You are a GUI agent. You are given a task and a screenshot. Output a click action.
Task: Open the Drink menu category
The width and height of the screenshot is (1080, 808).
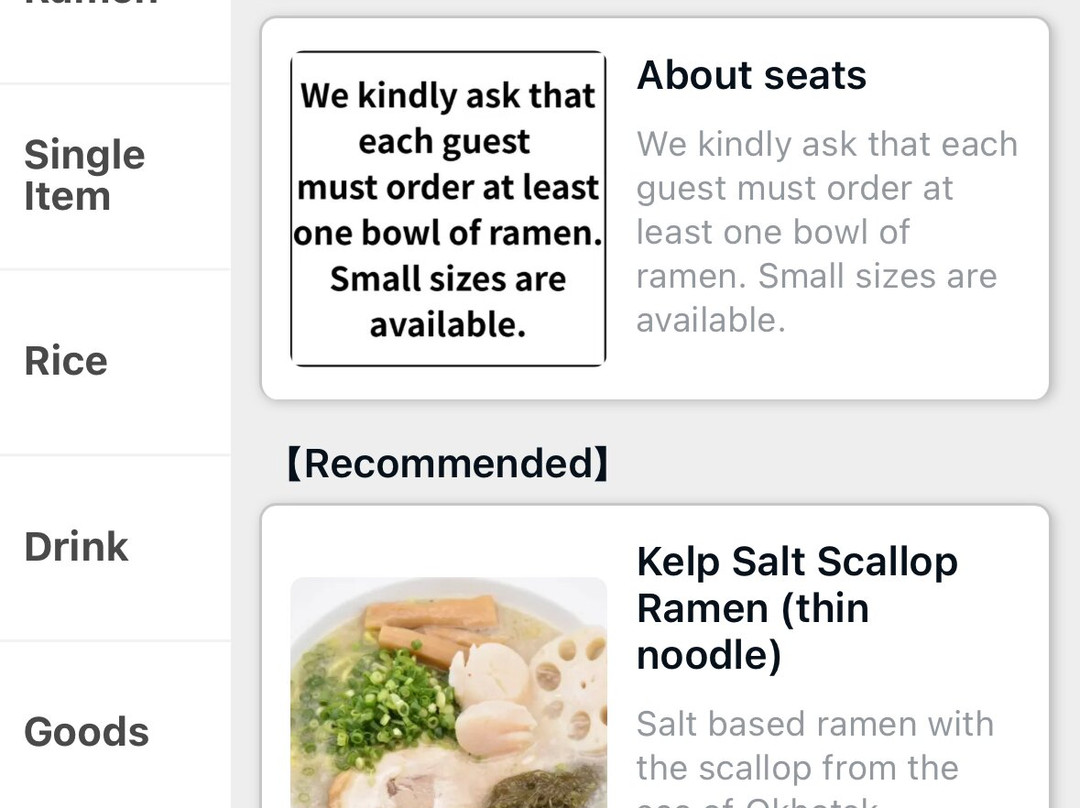(x=77, y=547)
